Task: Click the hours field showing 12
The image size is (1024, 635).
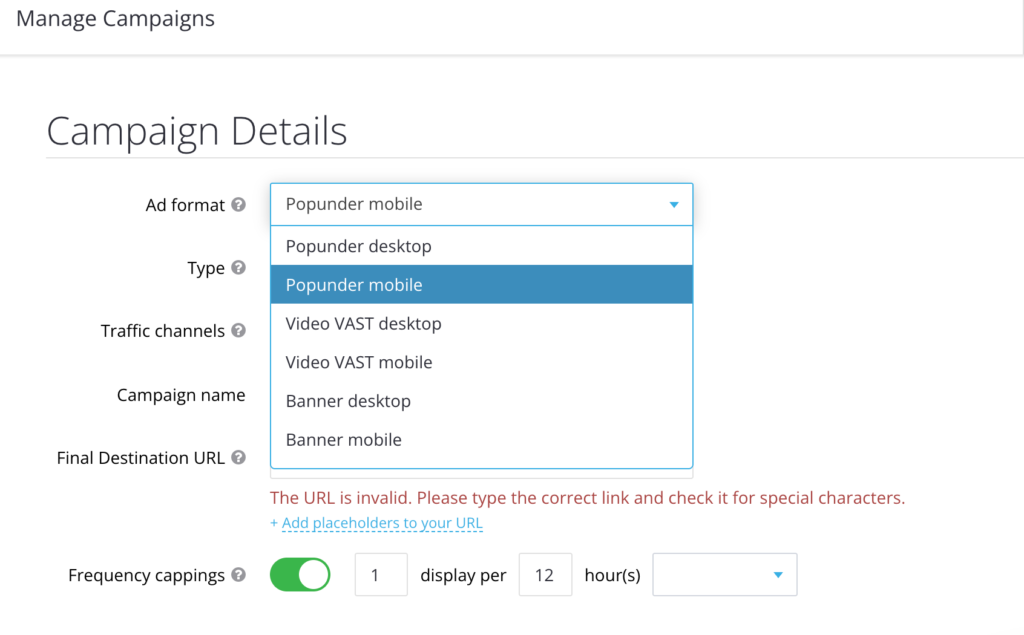Action: click(x=545, y=574)
